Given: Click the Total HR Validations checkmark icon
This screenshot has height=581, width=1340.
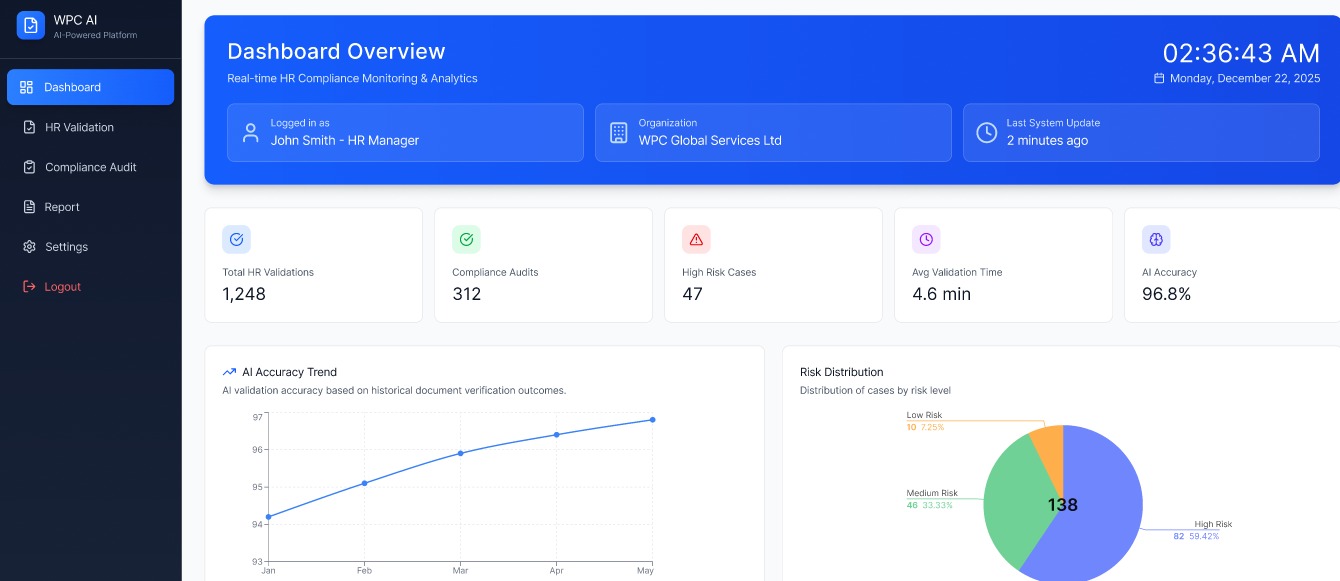Looking at the screenshot, I should click(x=236, y=239).
